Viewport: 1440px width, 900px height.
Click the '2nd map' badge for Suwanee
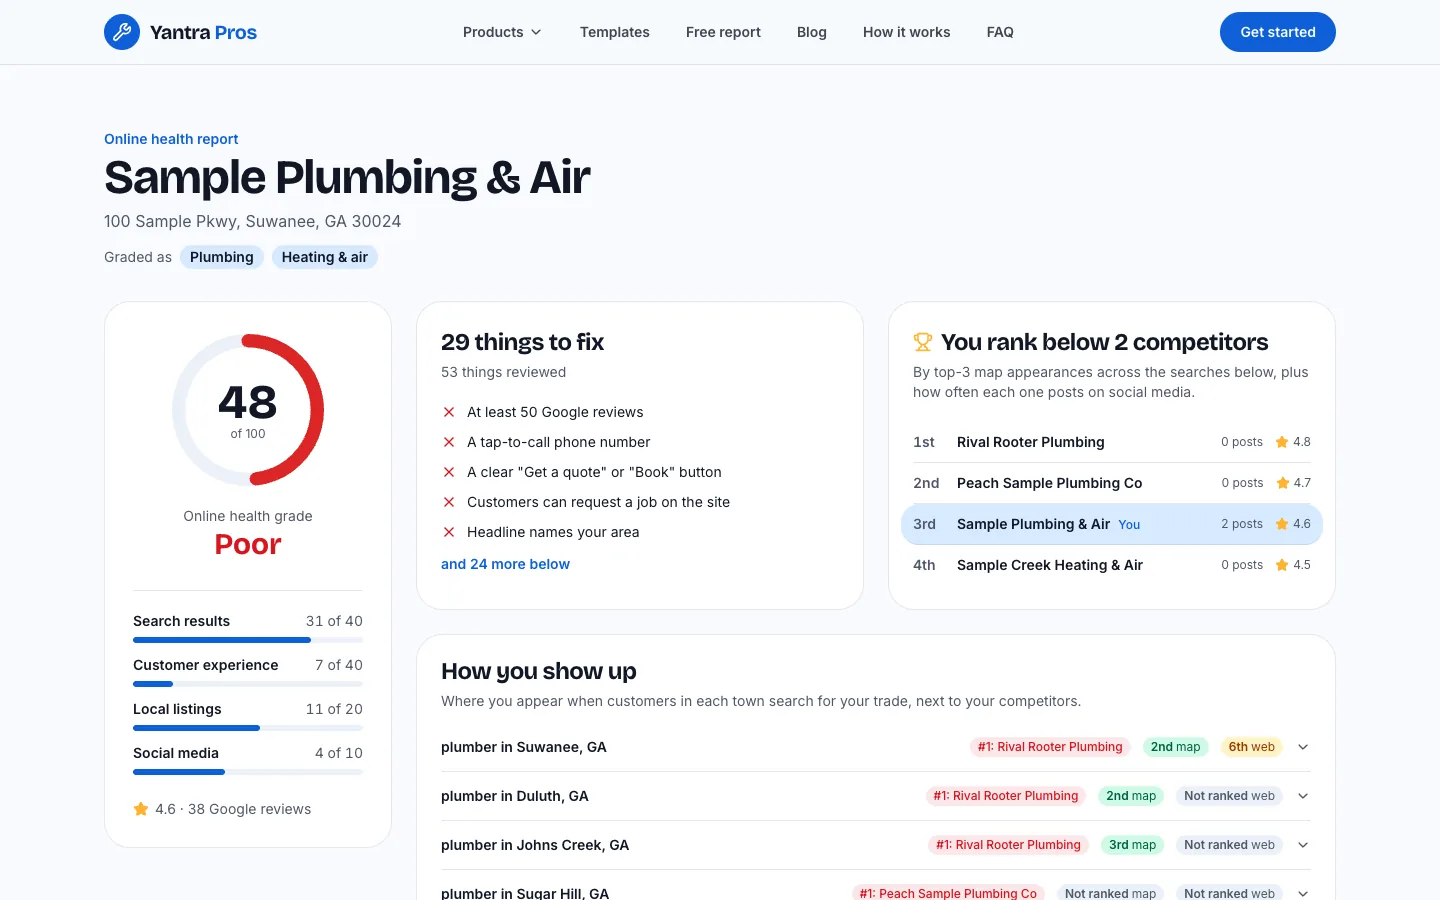1175,747
